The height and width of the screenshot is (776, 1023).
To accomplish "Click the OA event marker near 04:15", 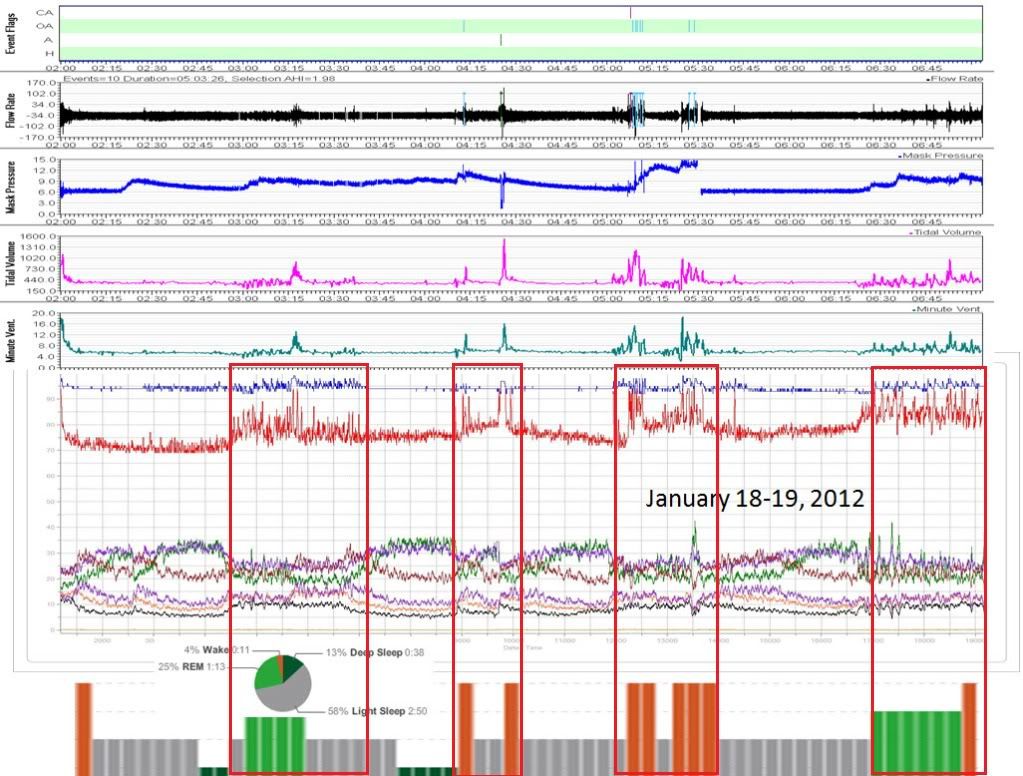I will pos(464,26).
